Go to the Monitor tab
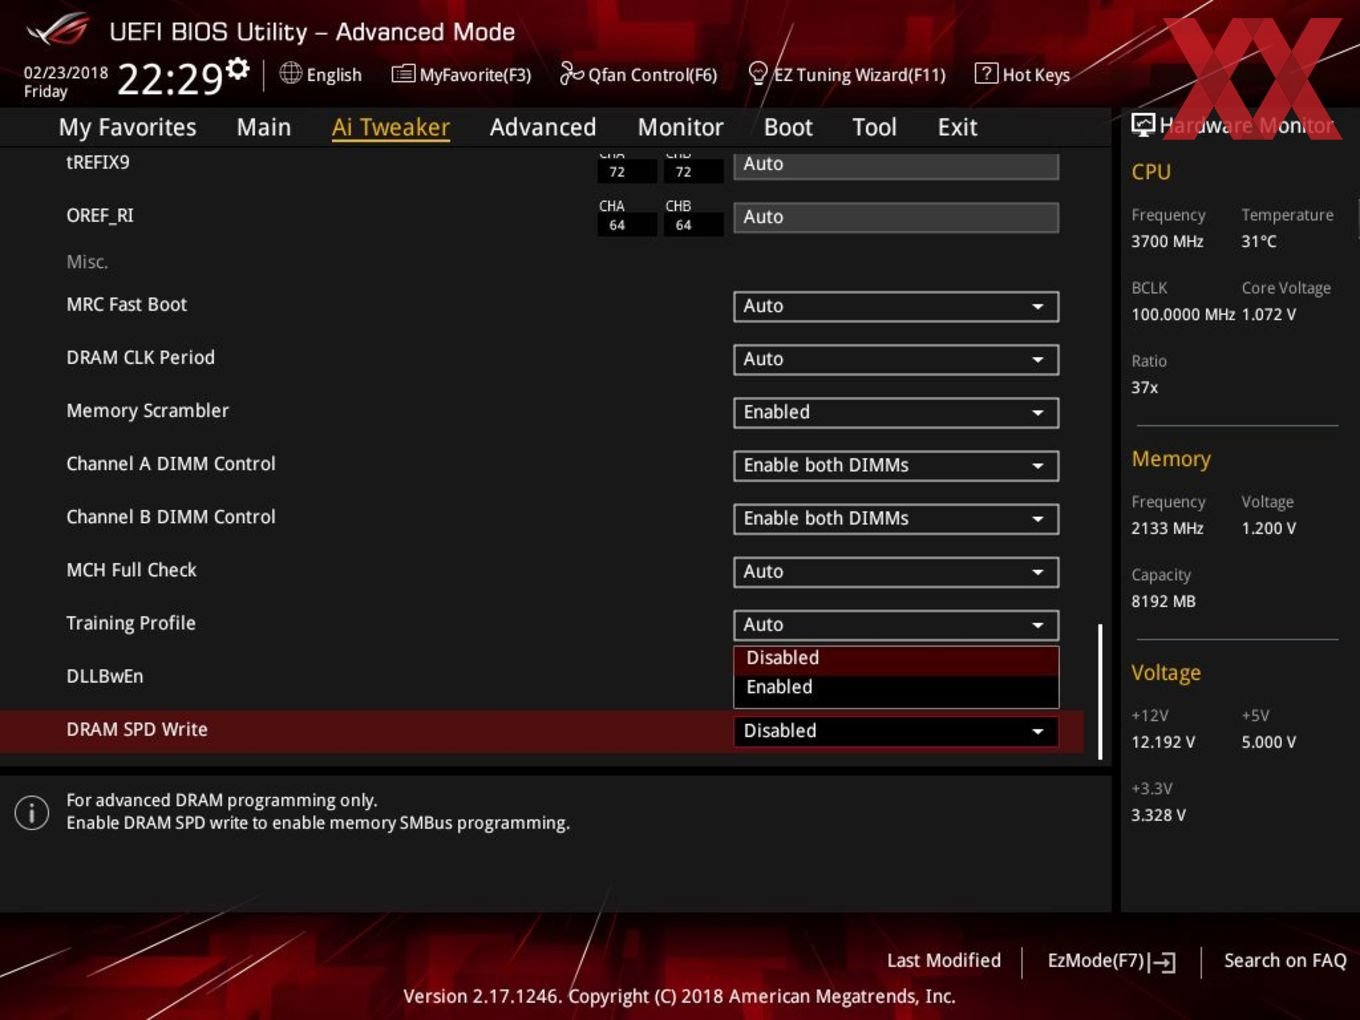 (680, 127)
